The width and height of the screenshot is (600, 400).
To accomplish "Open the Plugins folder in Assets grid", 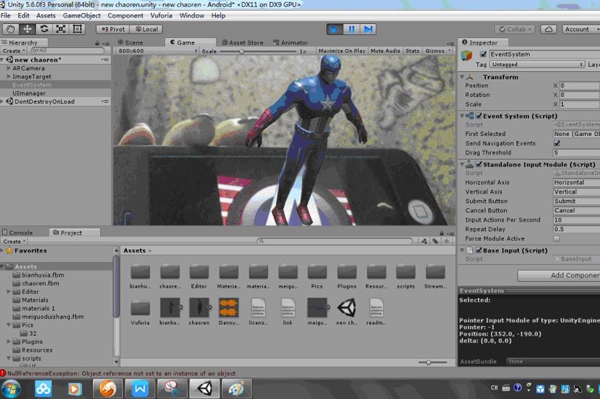I will (347, 276).
